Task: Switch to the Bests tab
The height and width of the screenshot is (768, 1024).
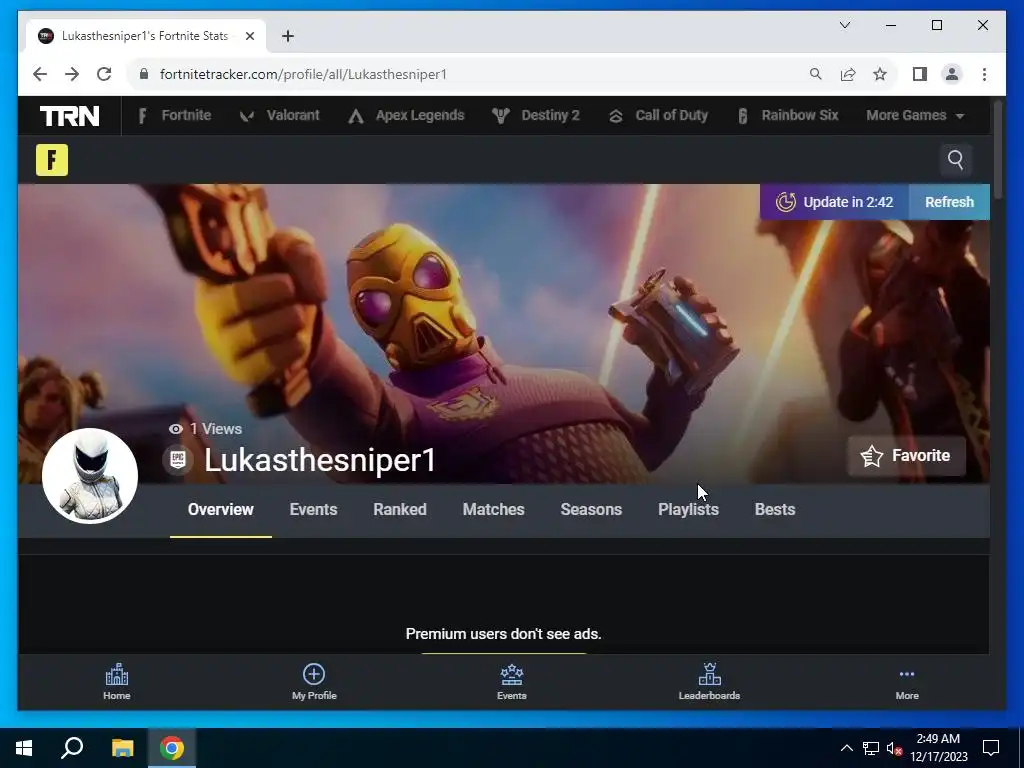Action: 775,509
